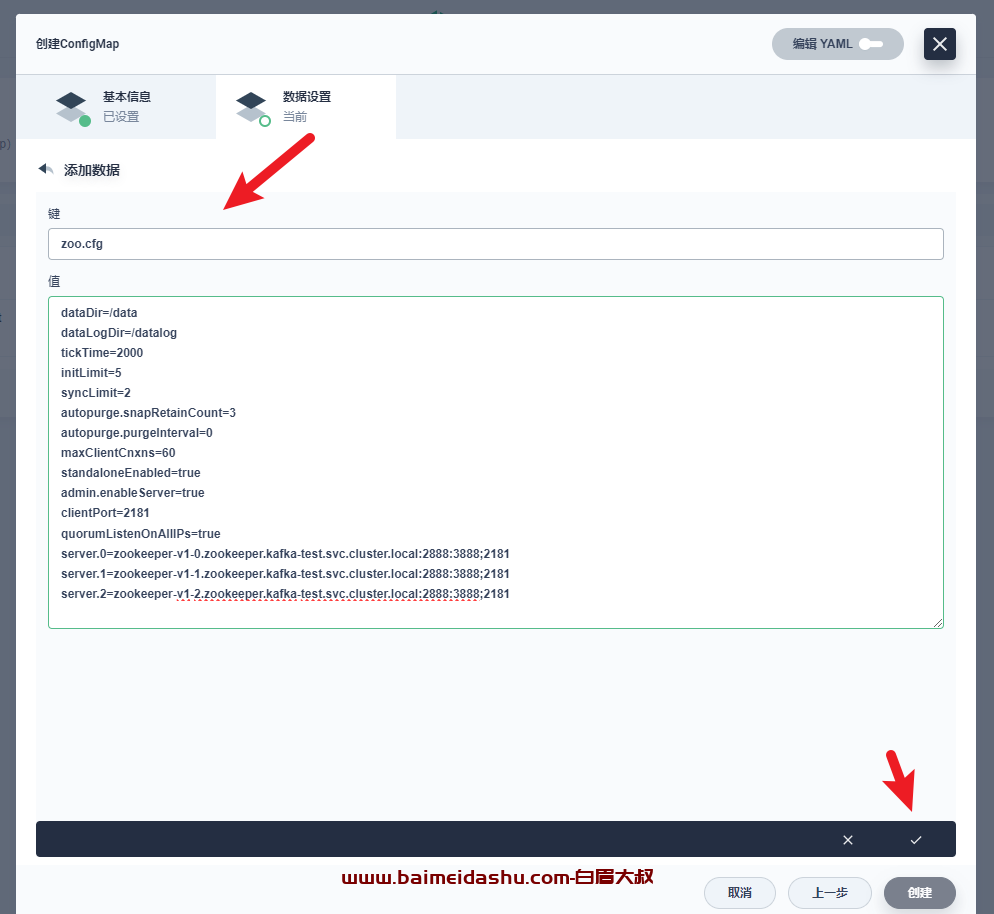Open the 基本信息 step tab
Image resolution: width=994 pixels, height=914 pixels.
coord(116,106)
